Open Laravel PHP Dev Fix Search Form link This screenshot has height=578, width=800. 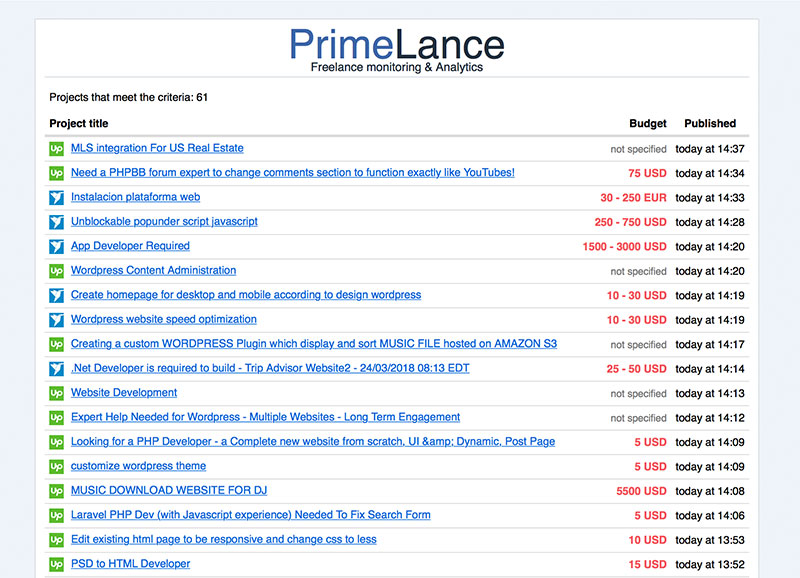[x=251, y=515]
